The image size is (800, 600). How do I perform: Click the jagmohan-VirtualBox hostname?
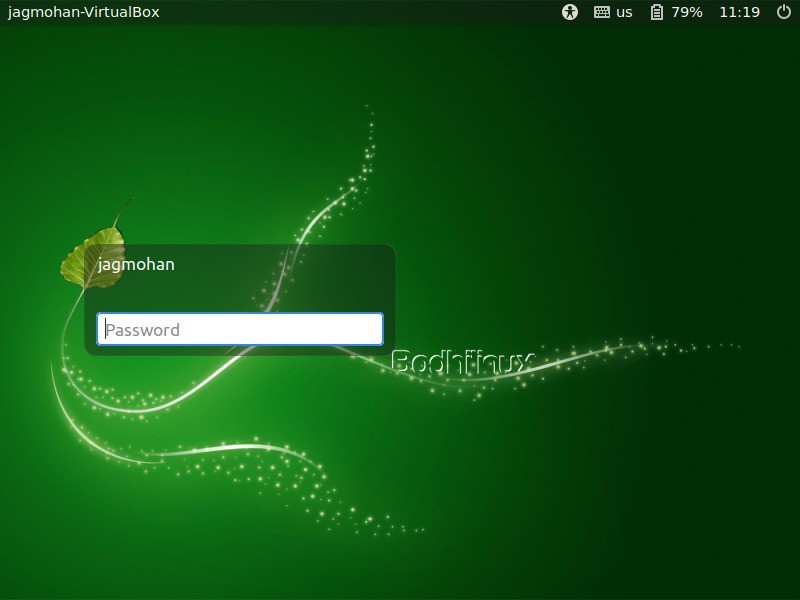tap(84, 12)
